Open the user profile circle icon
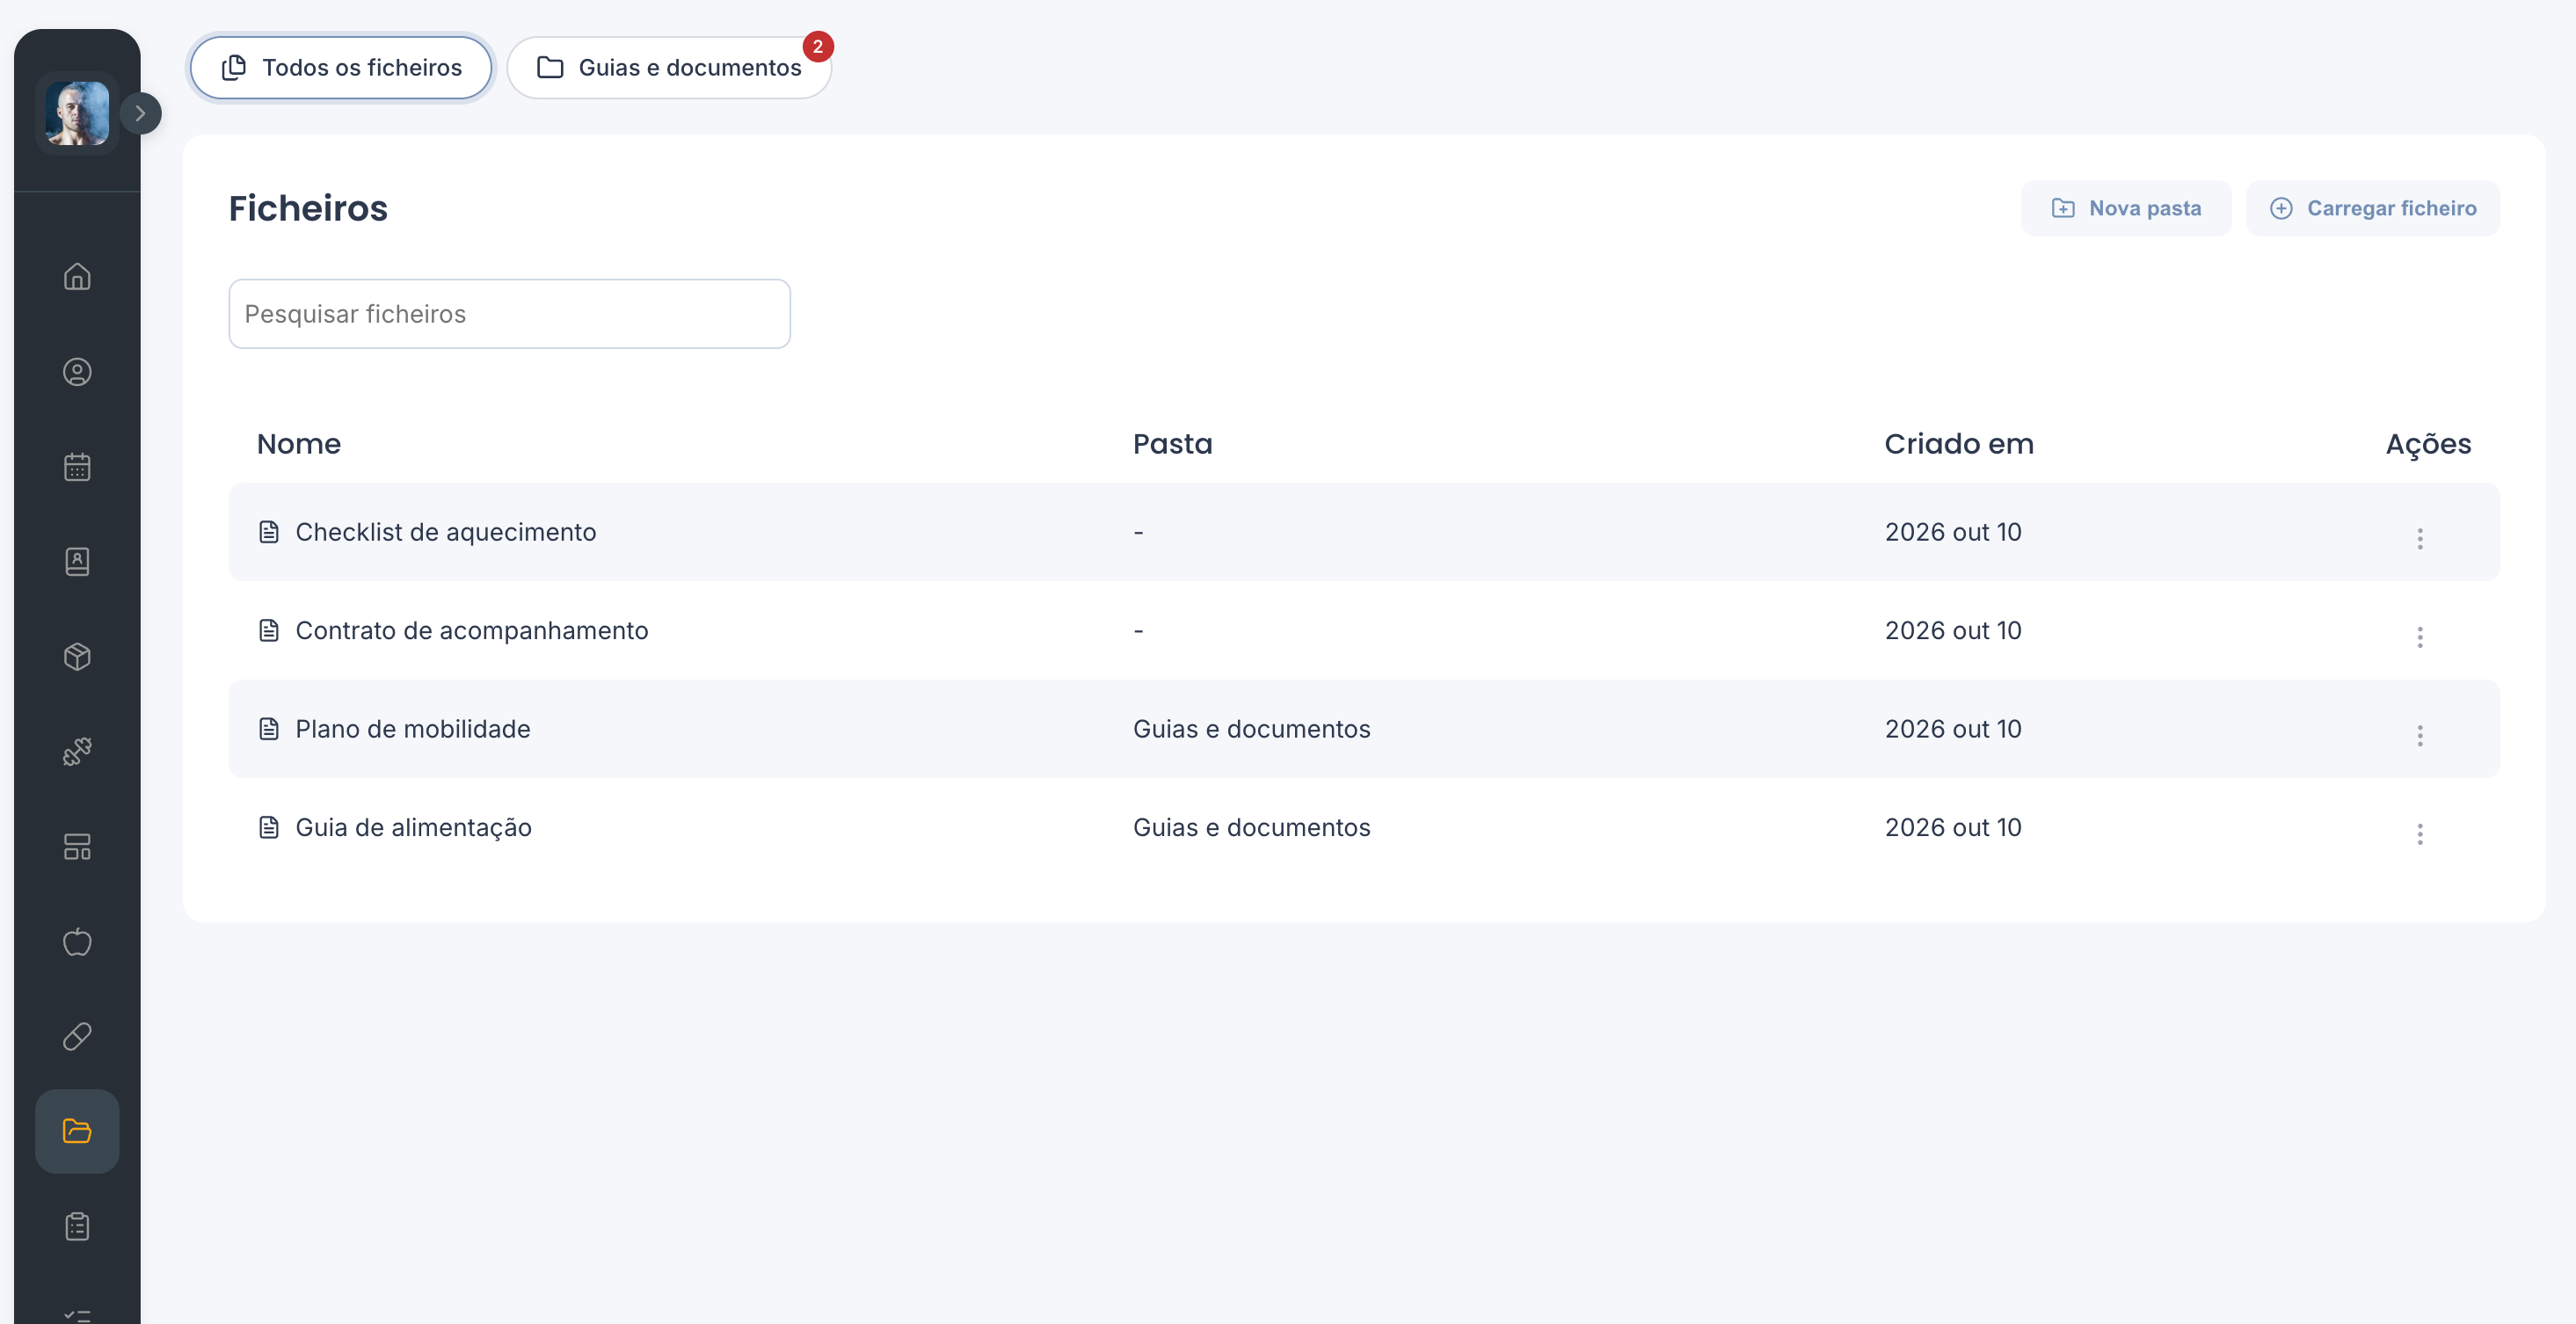Viewport: 2576px width, 1324px height. coord(77,372)
